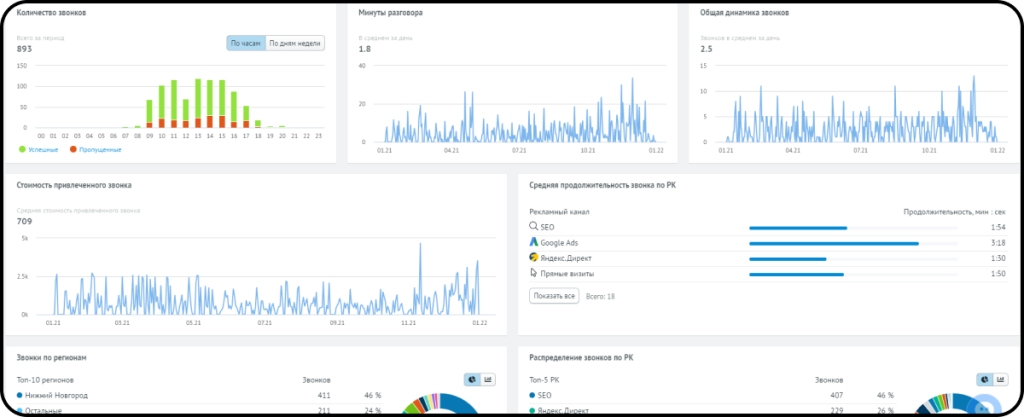Image resolution: width=1024 pixels, height=417 pixels.
Task: Click the hour 09 bar in calls chart
Action: [x=149, y=114]
